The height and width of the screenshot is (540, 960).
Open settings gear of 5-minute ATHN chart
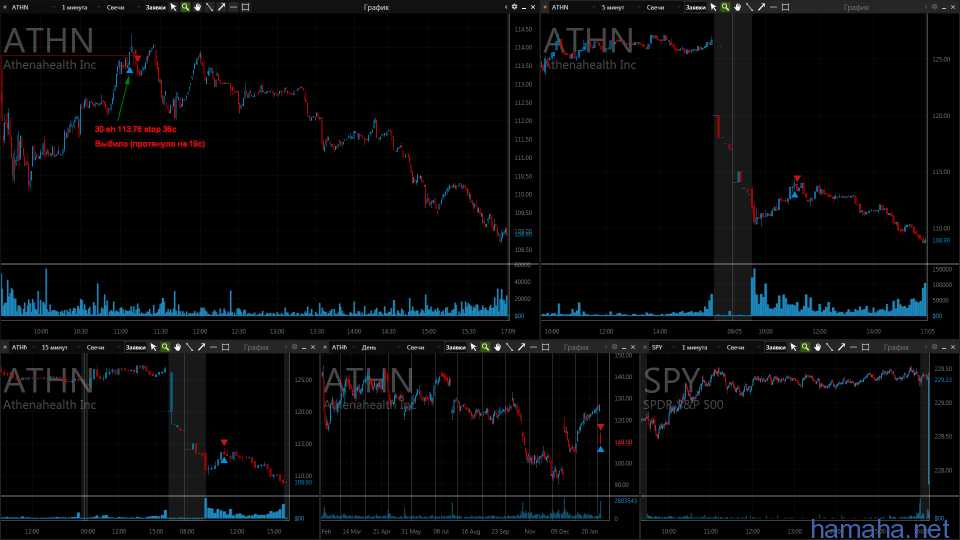[x=934, y=7]
